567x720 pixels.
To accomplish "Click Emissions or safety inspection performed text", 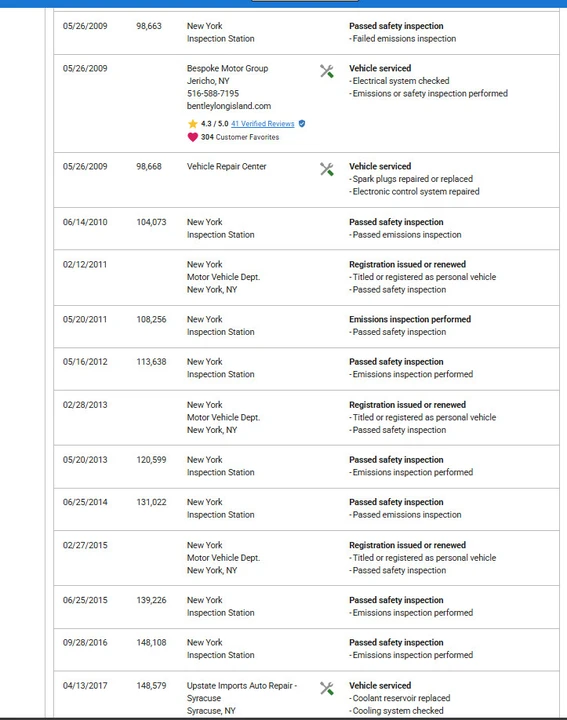I will [x=430, y=94].
